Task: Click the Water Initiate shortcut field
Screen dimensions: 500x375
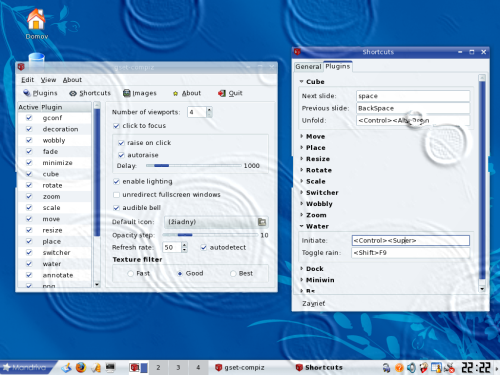Action: tap(411, 240)
